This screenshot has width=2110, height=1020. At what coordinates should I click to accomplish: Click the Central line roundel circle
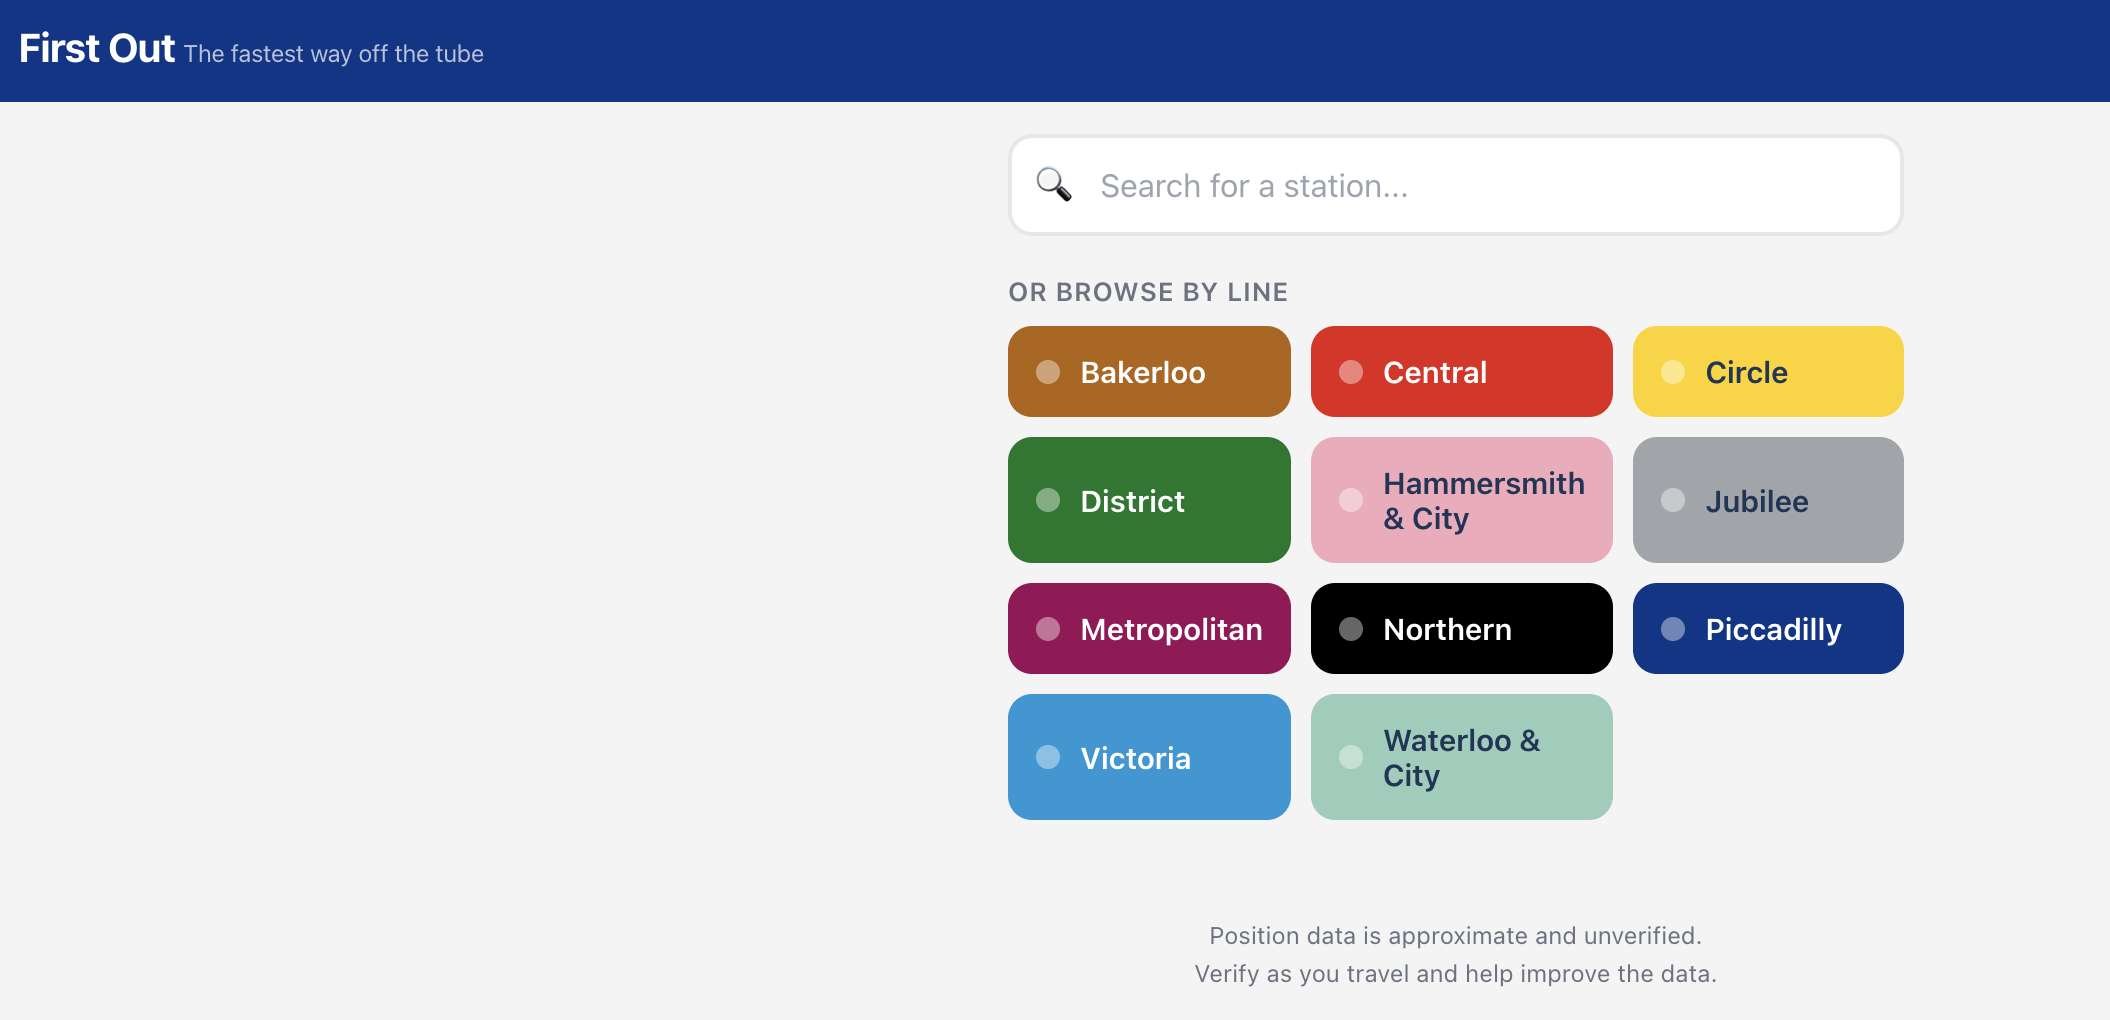point(1352,371)
